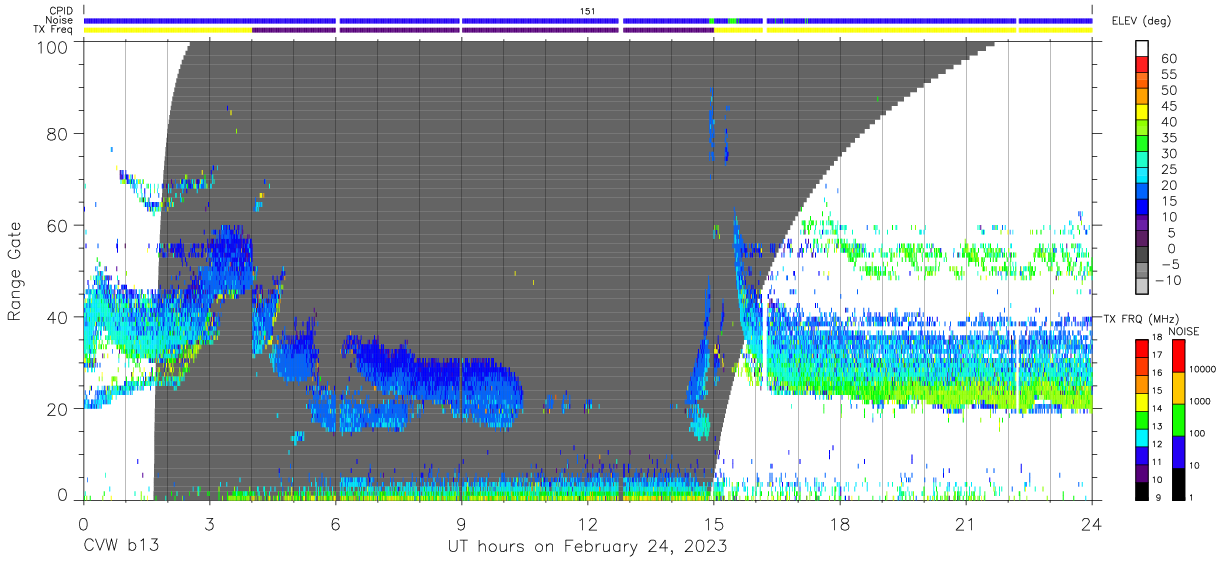Click the NOISE scale value '1000'
Image resolution: width=1228 pixels, height=567 pixels.
click(x=1200, y=402)
